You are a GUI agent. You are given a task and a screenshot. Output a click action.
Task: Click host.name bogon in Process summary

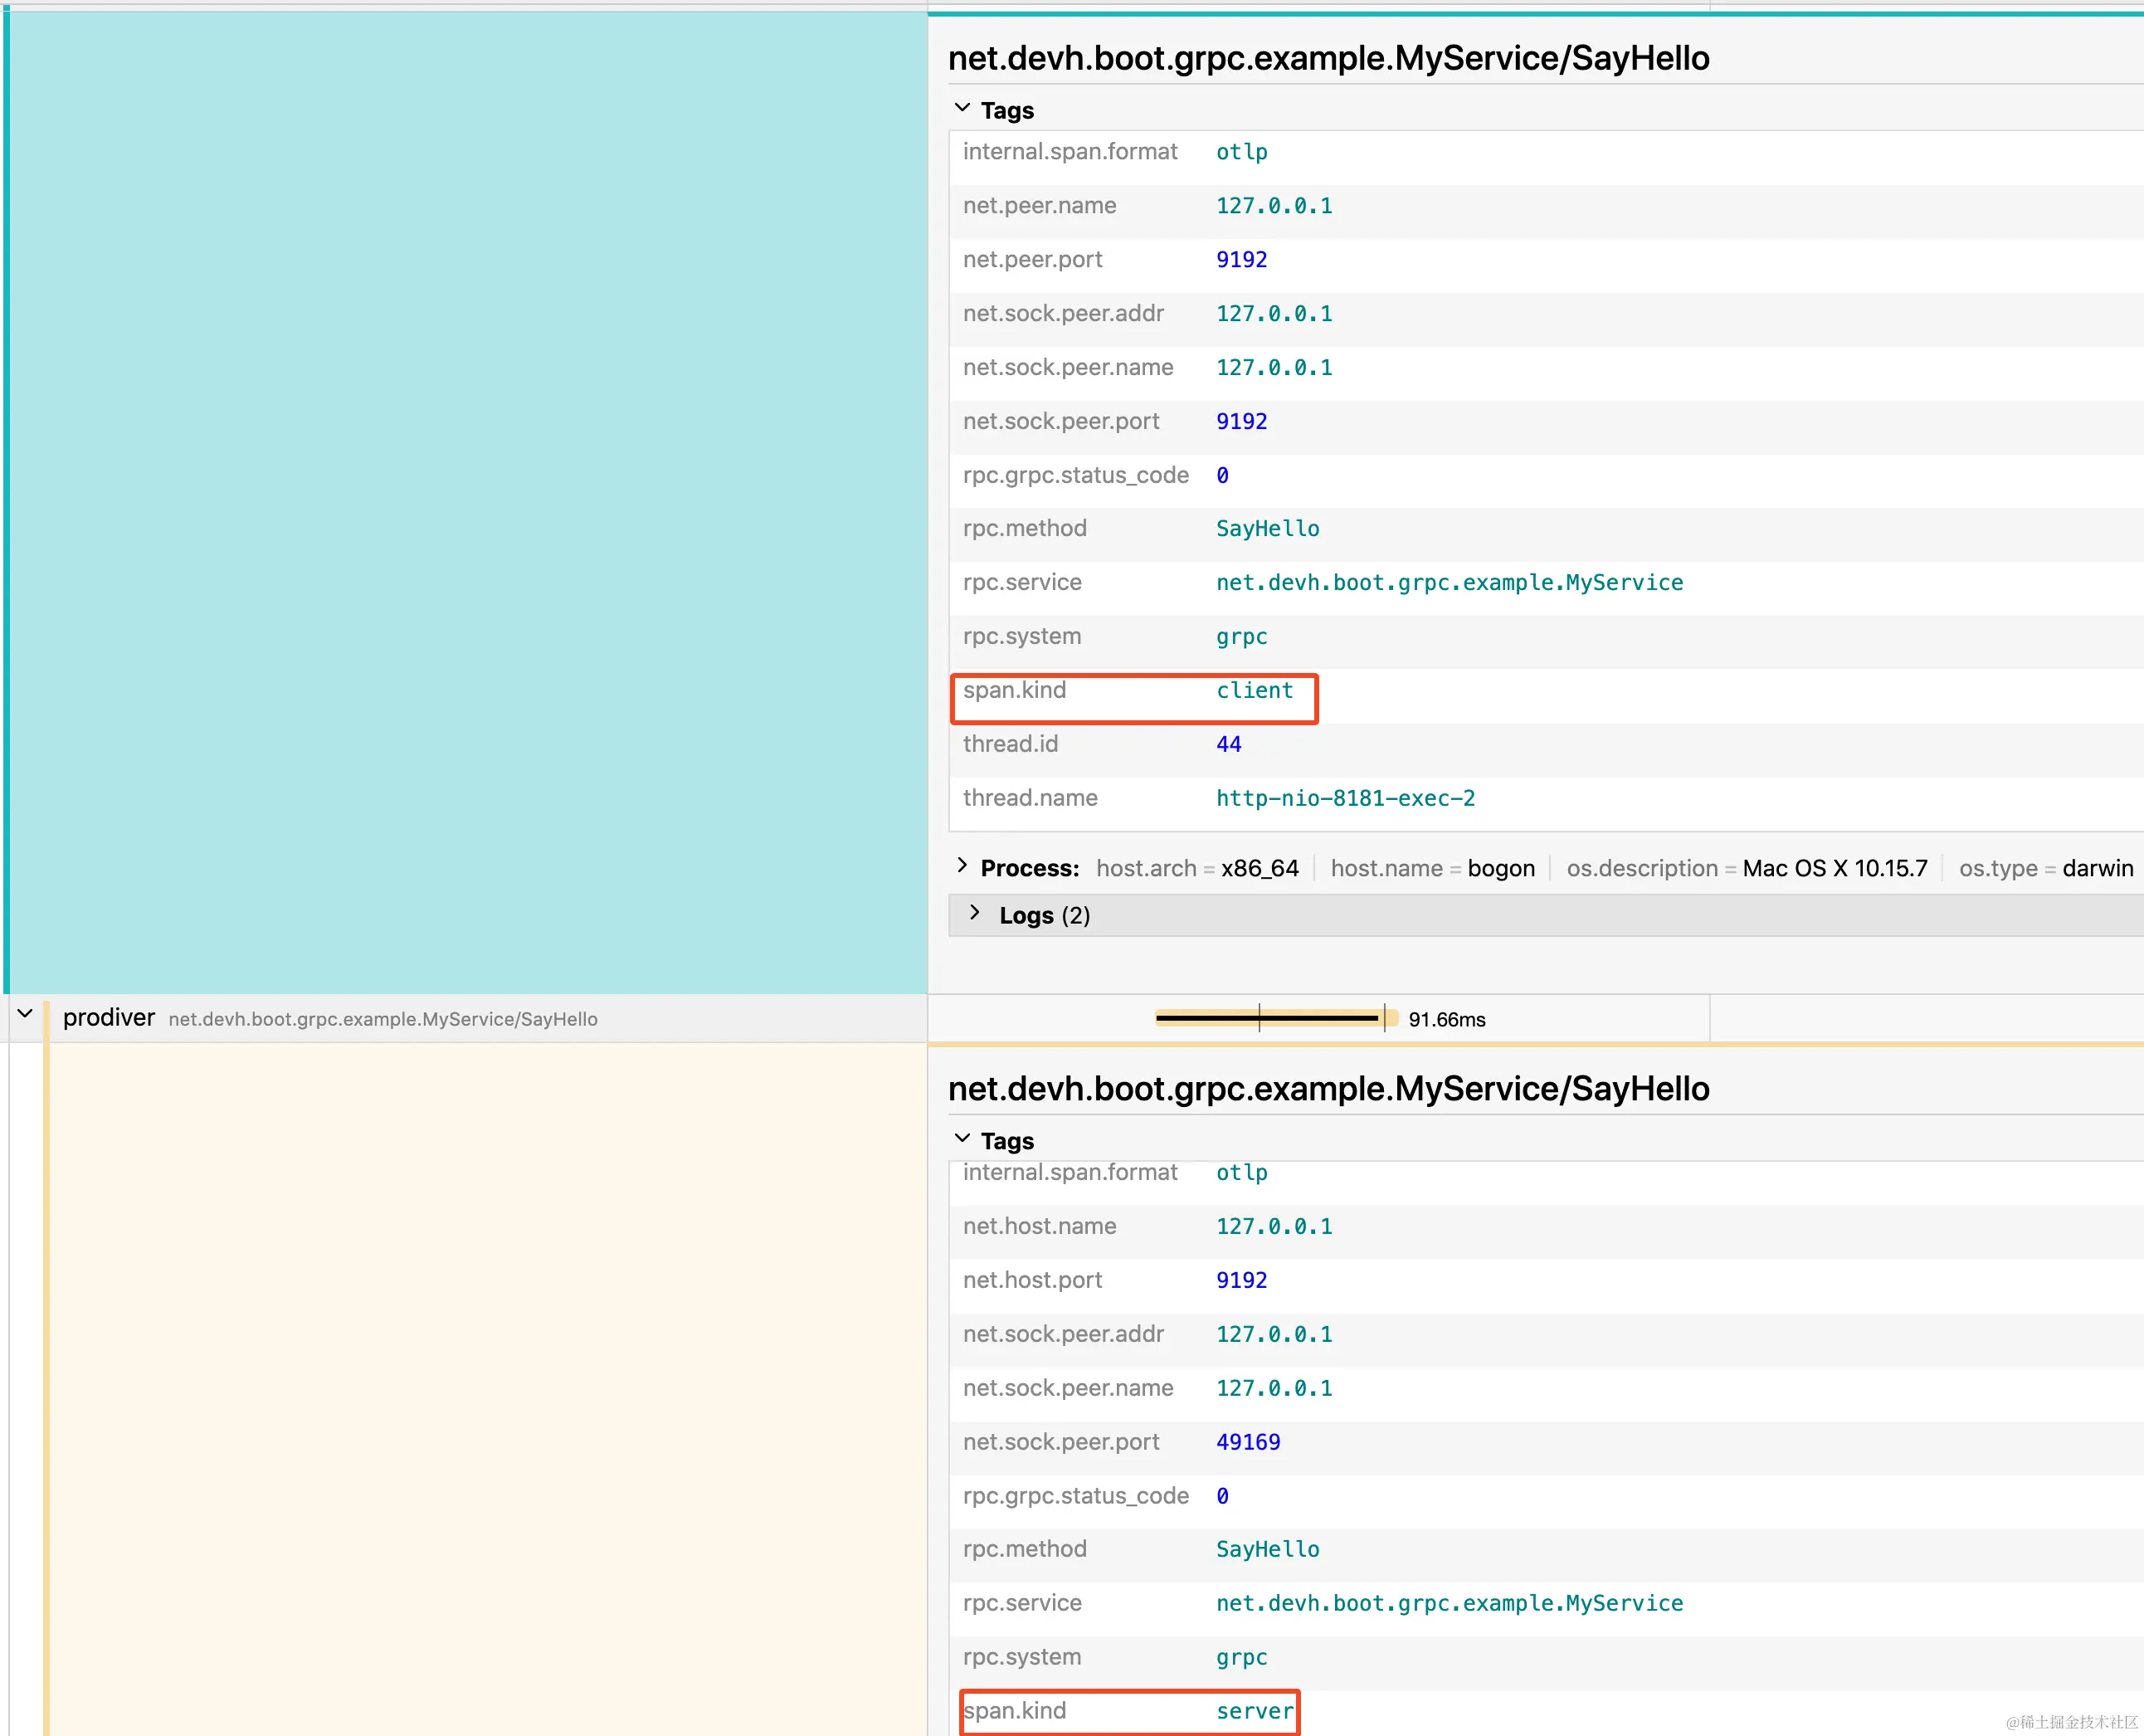[x=1432, y=868]
